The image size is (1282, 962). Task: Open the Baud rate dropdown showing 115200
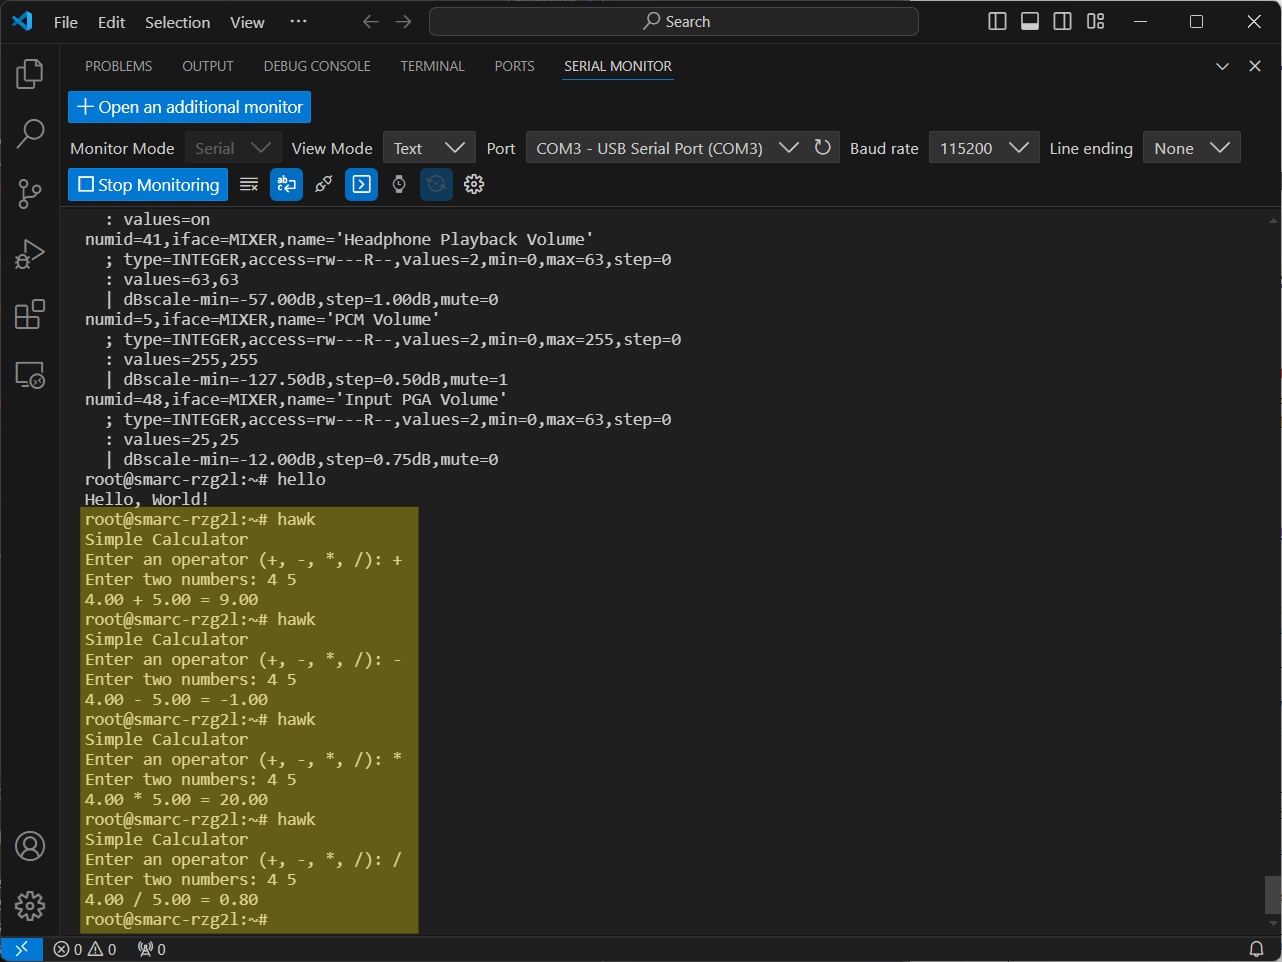click(x=984, y=148)
